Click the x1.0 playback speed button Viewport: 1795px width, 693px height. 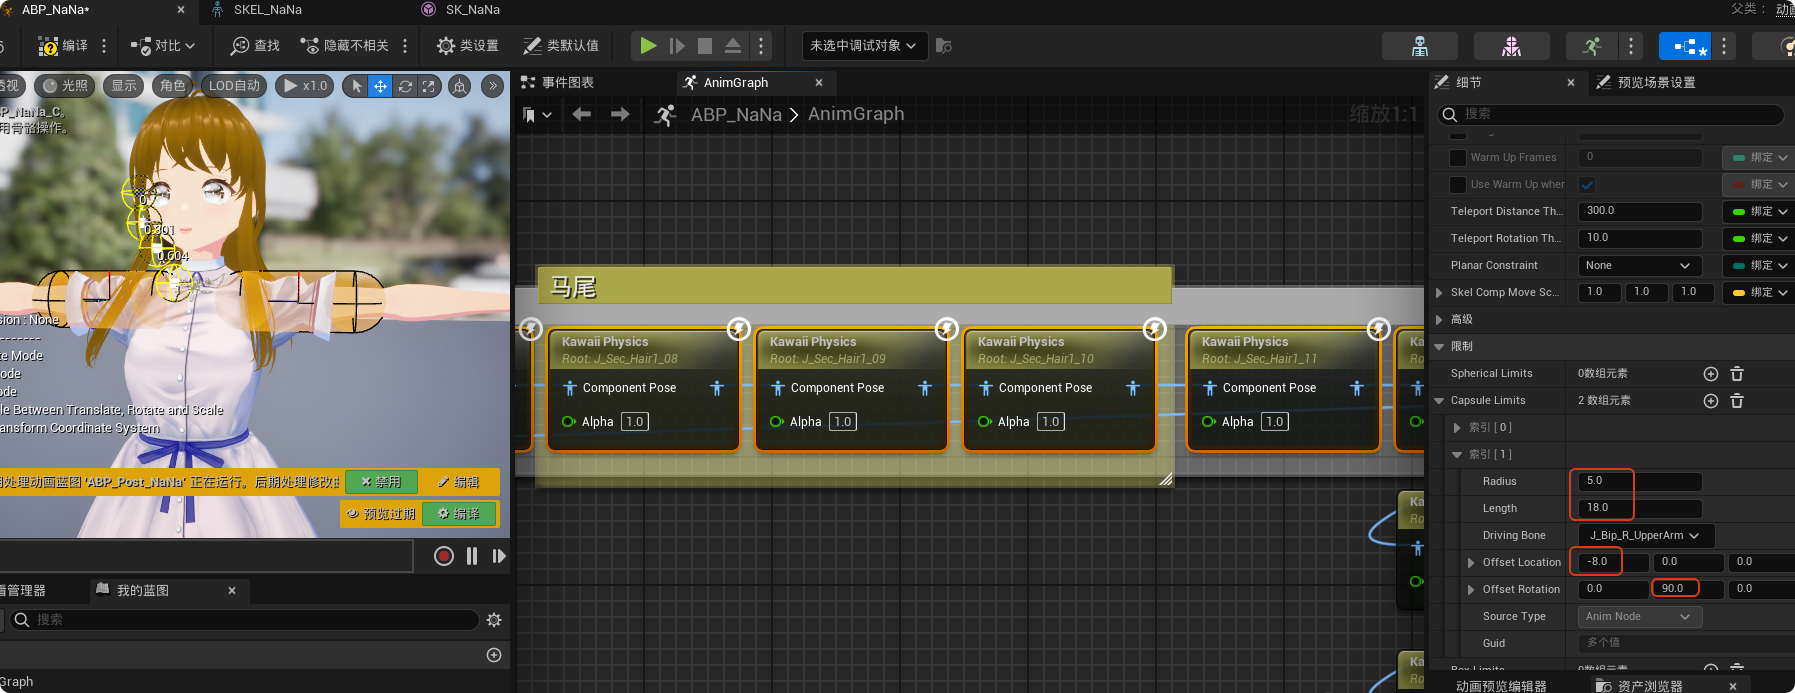pos(305,86)
